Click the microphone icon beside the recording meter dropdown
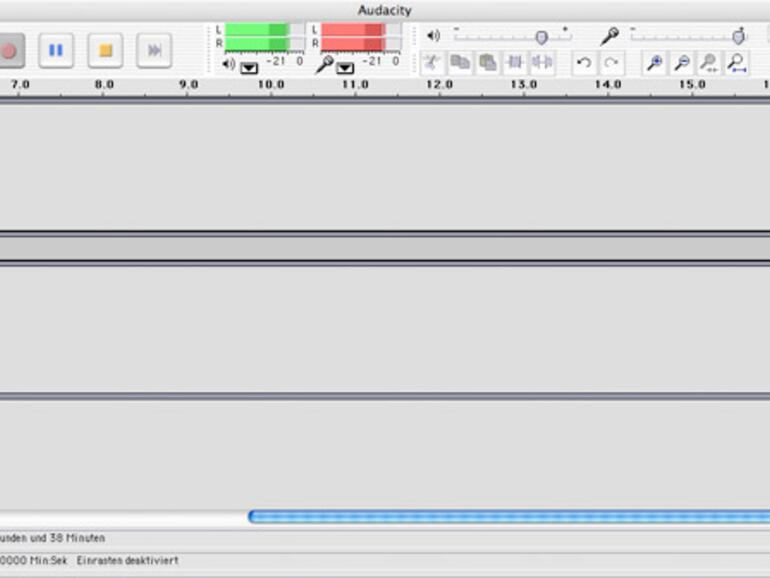Screen dimensions: 770x578 pos(324,64)
